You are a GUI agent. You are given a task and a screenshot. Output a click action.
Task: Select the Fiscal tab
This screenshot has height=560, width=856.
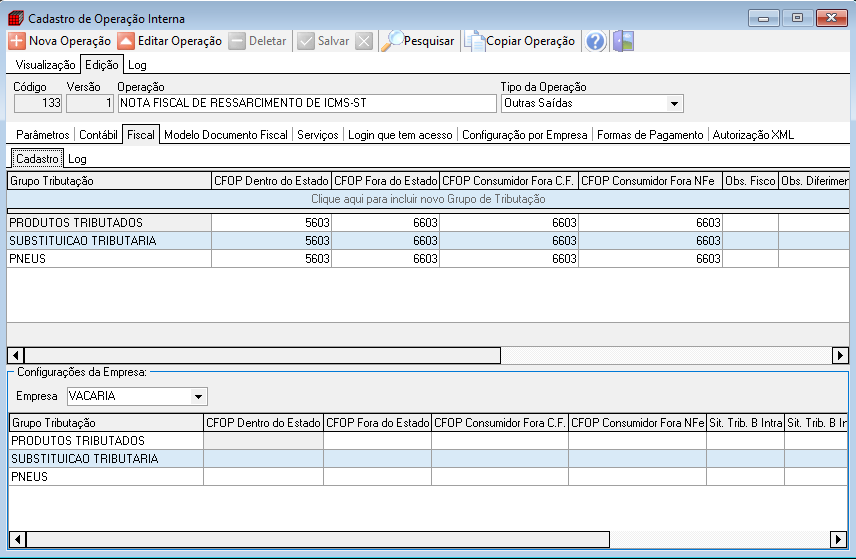[x=141, y=134]
